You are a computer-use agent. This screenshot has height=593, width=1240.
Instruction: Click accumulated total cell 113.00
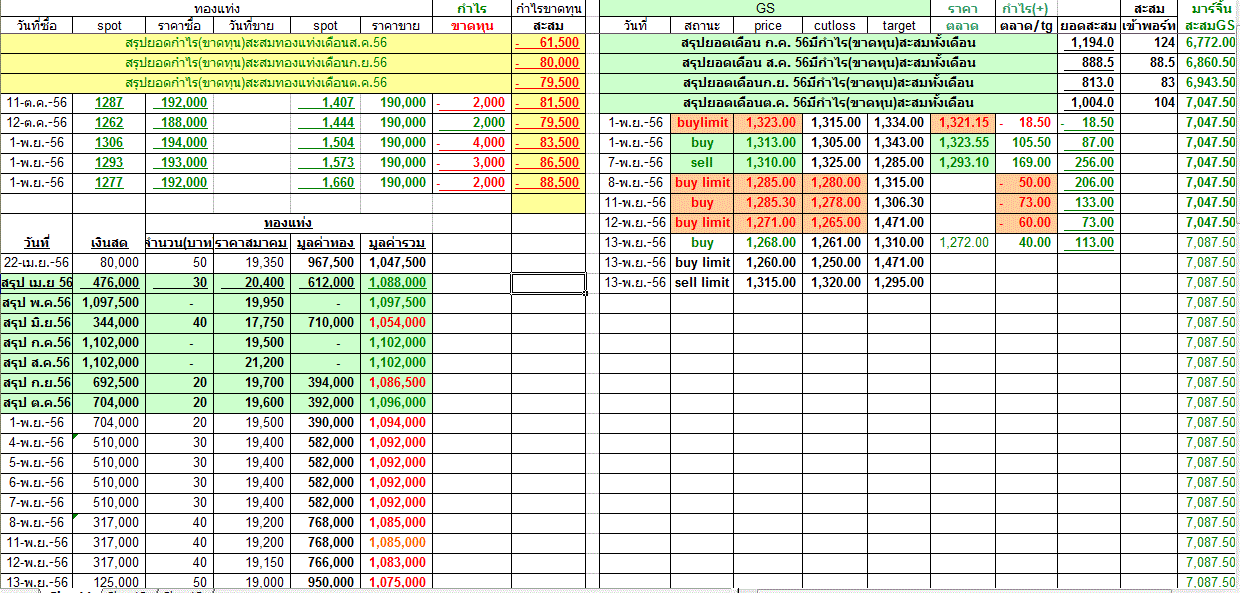(x=1088, y=242)
